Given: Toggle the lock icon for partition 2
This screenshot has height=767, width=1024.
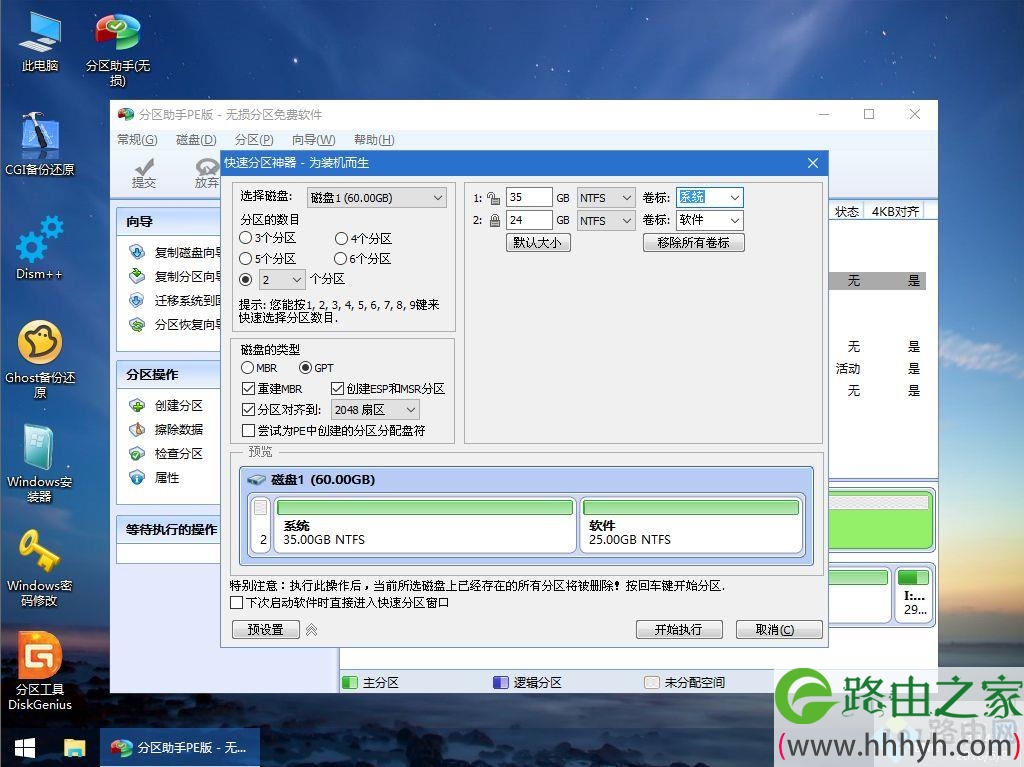Looking at the screenshot, I should (494, 220).
